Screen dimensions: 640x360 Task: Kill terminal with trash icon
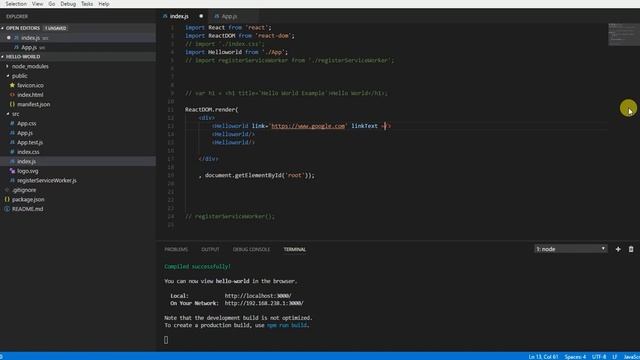[631, 249]
